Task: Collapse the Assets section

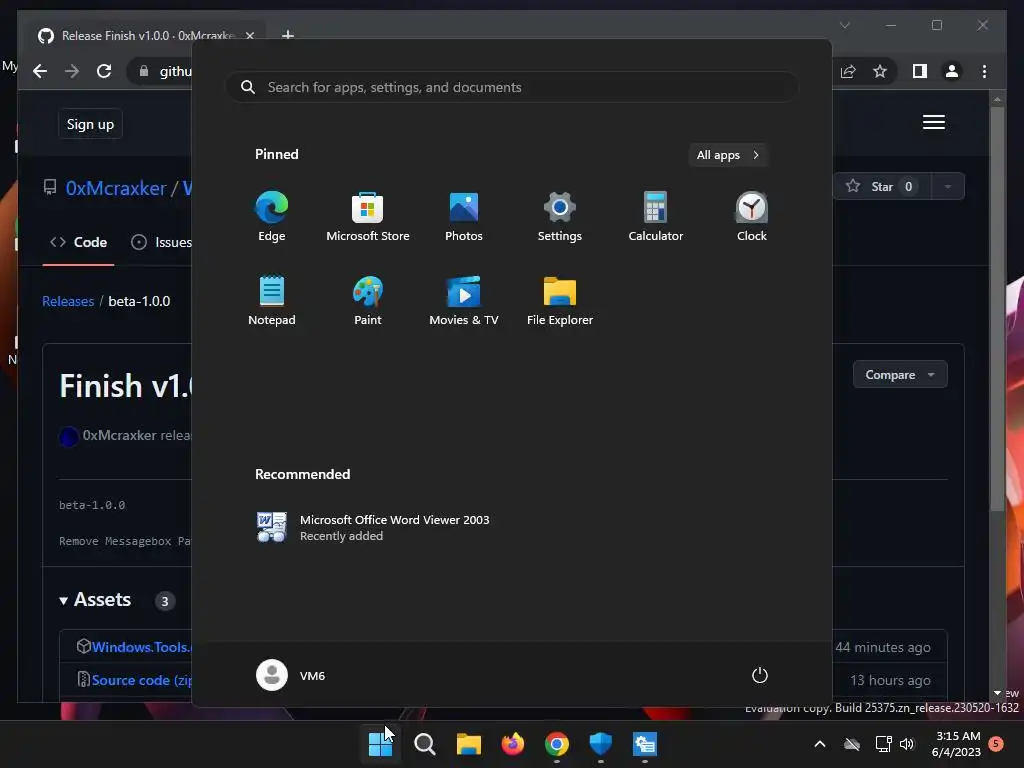Action: click(x=95, y=600)
